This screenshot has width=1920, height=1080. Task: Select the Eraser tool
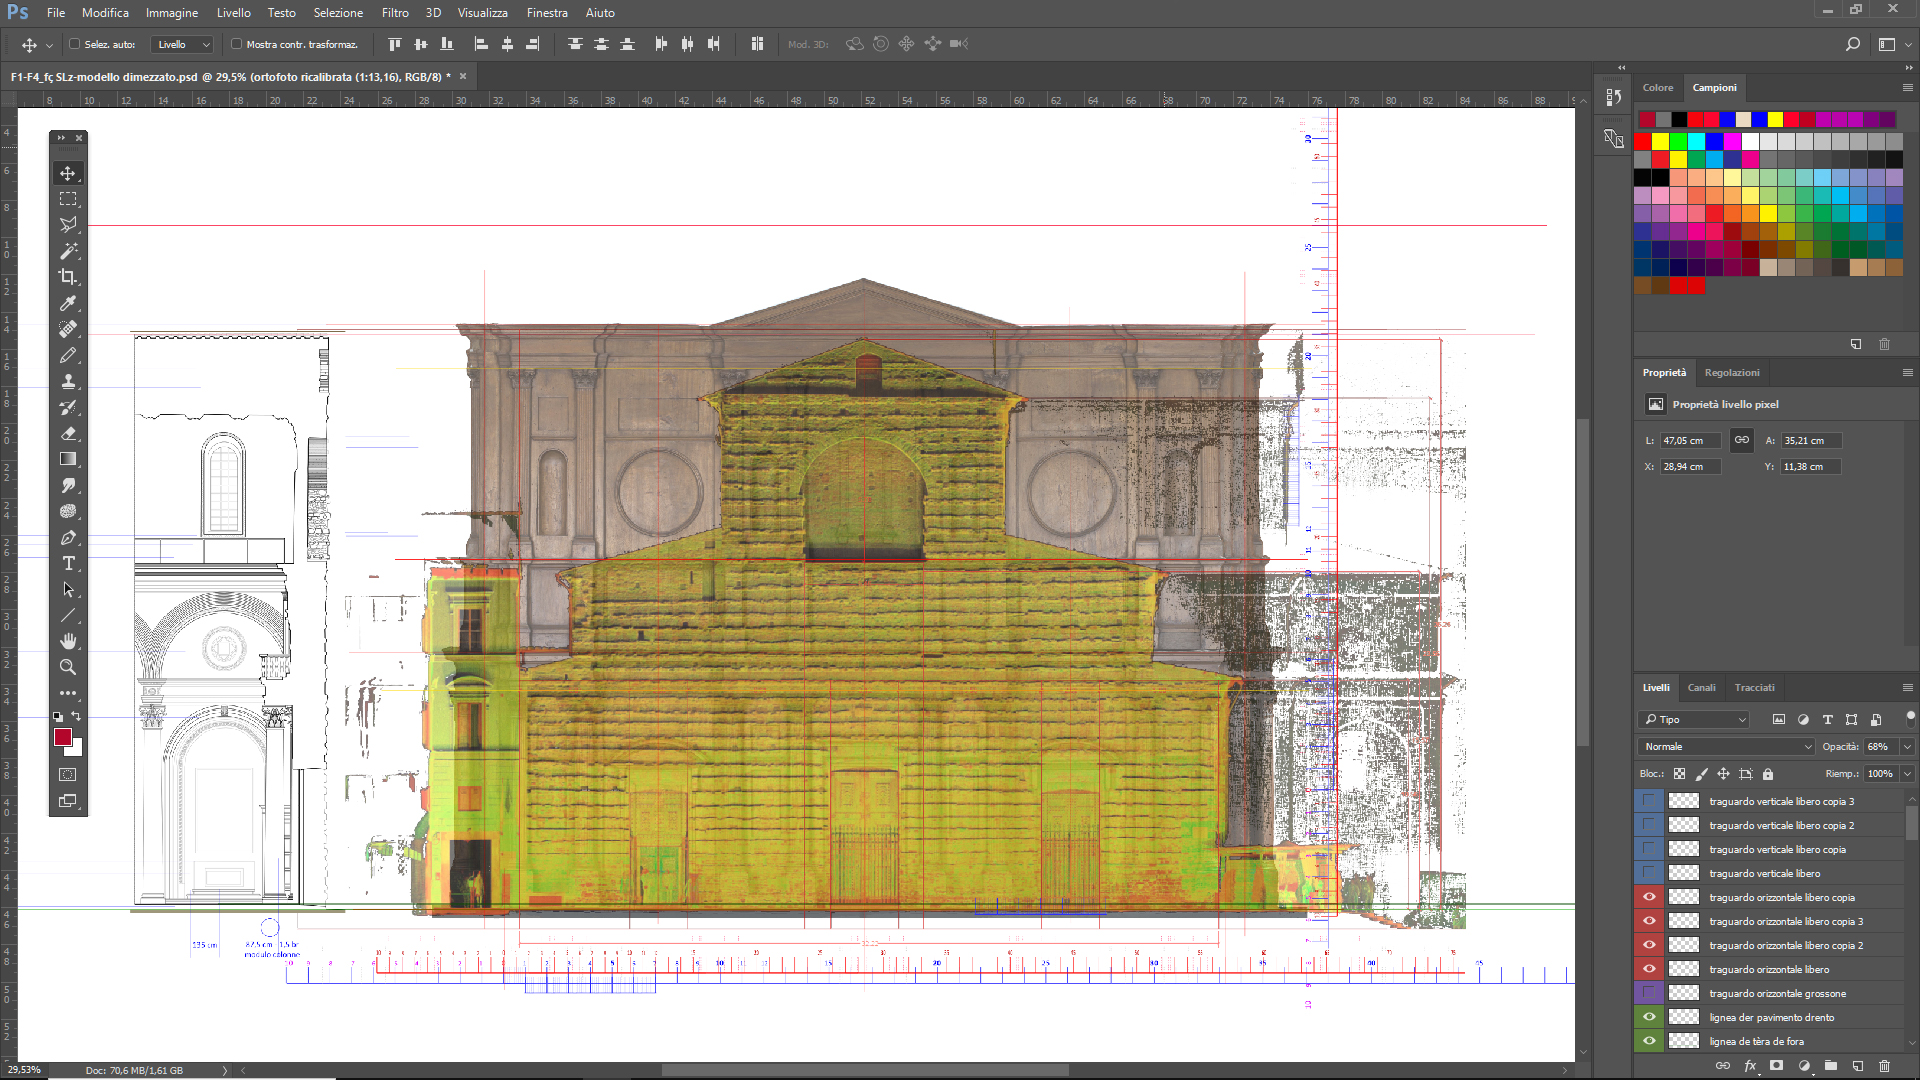tap(68, 433)
